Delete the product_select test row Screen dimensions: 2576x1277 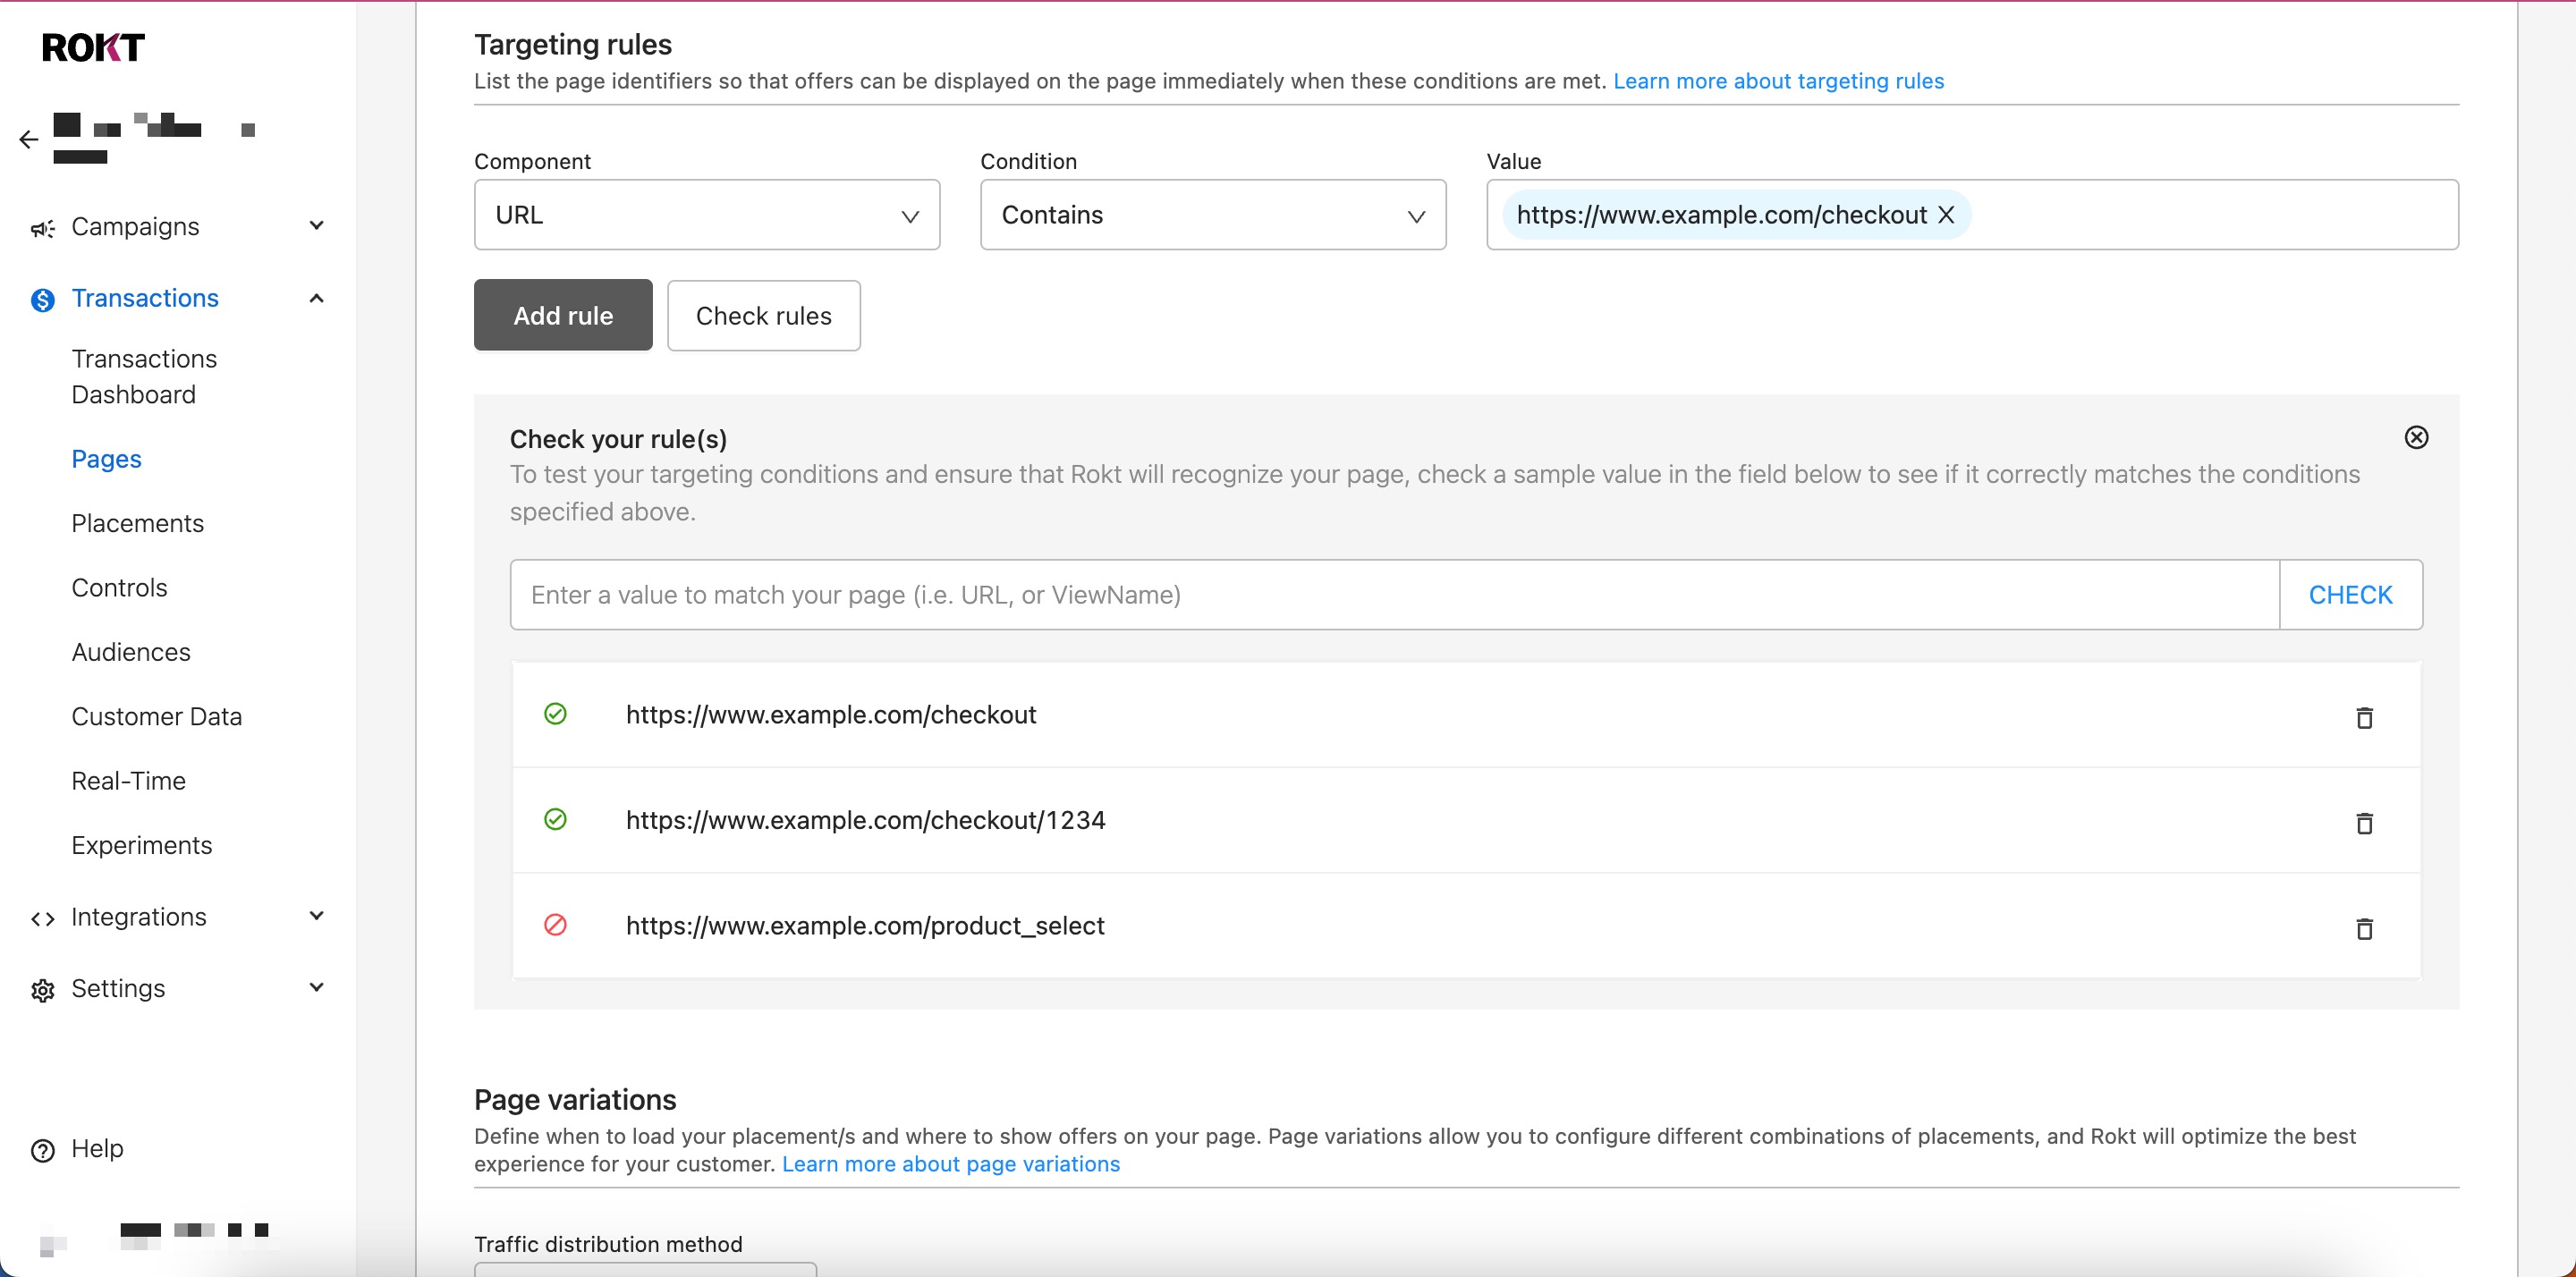tap(2364, 929)
